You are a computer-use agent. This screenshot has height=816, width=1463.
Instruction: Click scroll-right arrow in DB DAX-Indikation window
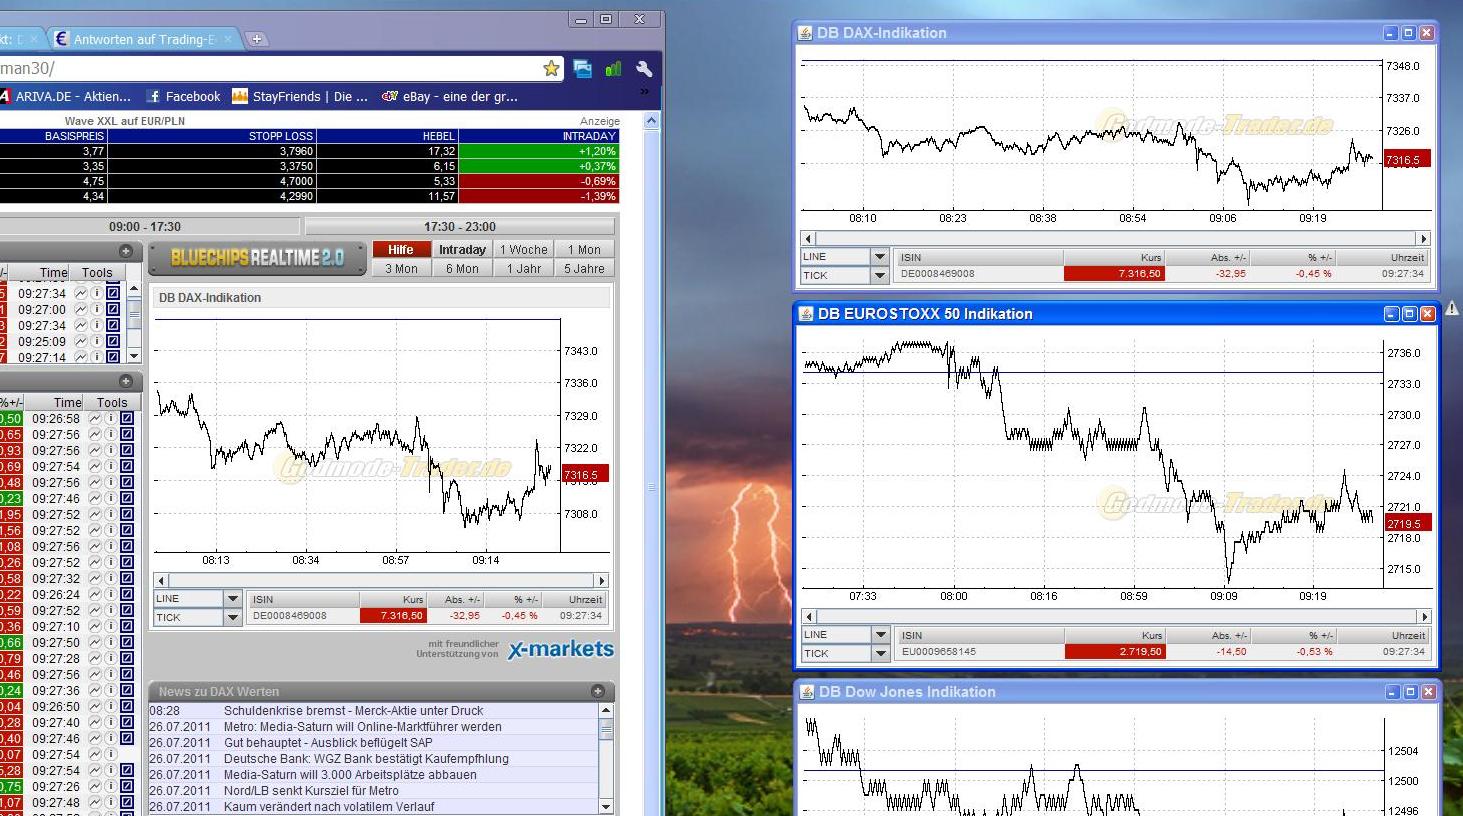[1423, 239]
